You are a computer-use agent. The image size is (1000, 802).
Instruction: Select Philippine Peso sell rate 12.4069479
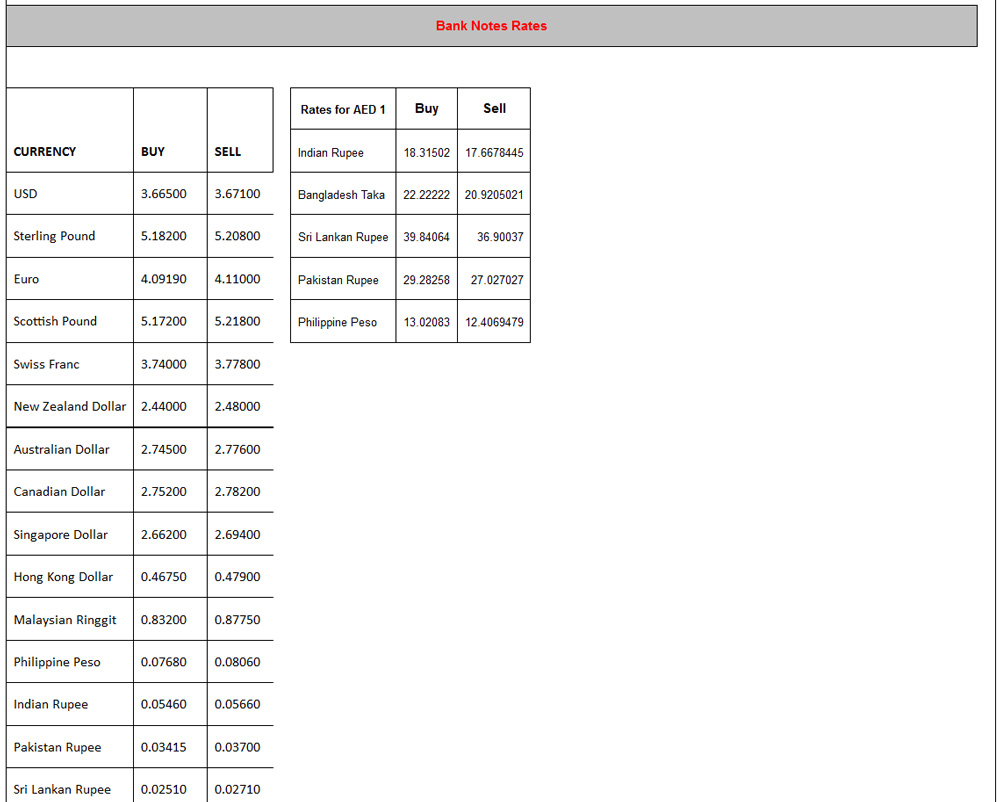pos(494,322)
